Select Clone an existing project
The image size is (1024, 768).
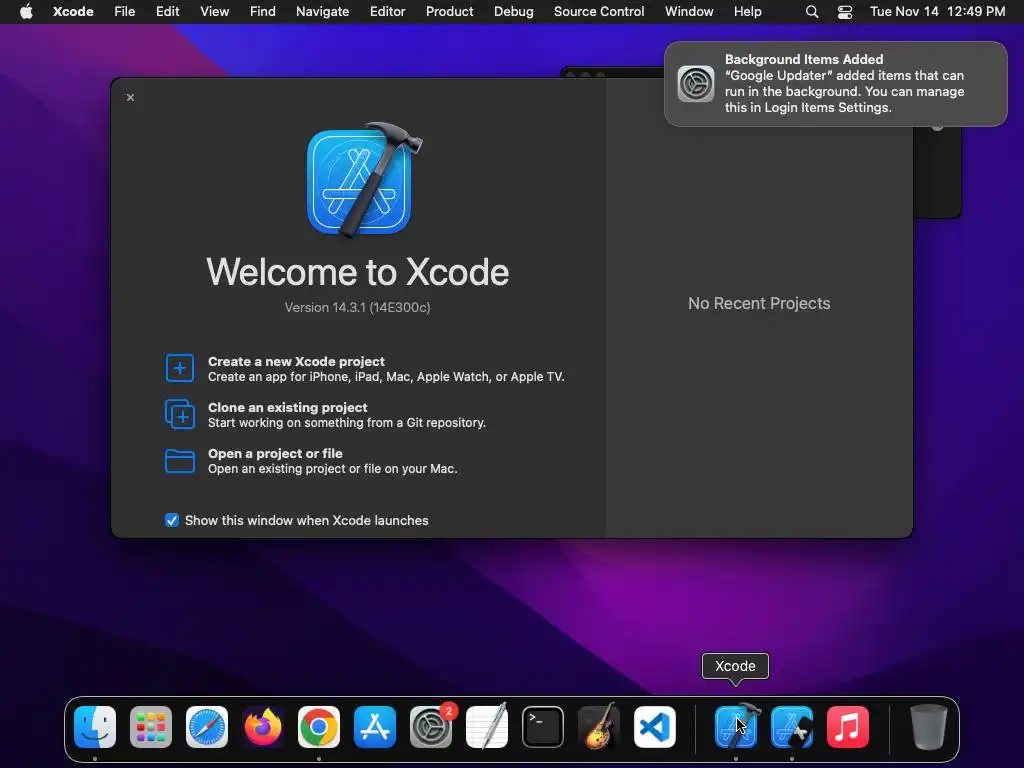(325, 414)
